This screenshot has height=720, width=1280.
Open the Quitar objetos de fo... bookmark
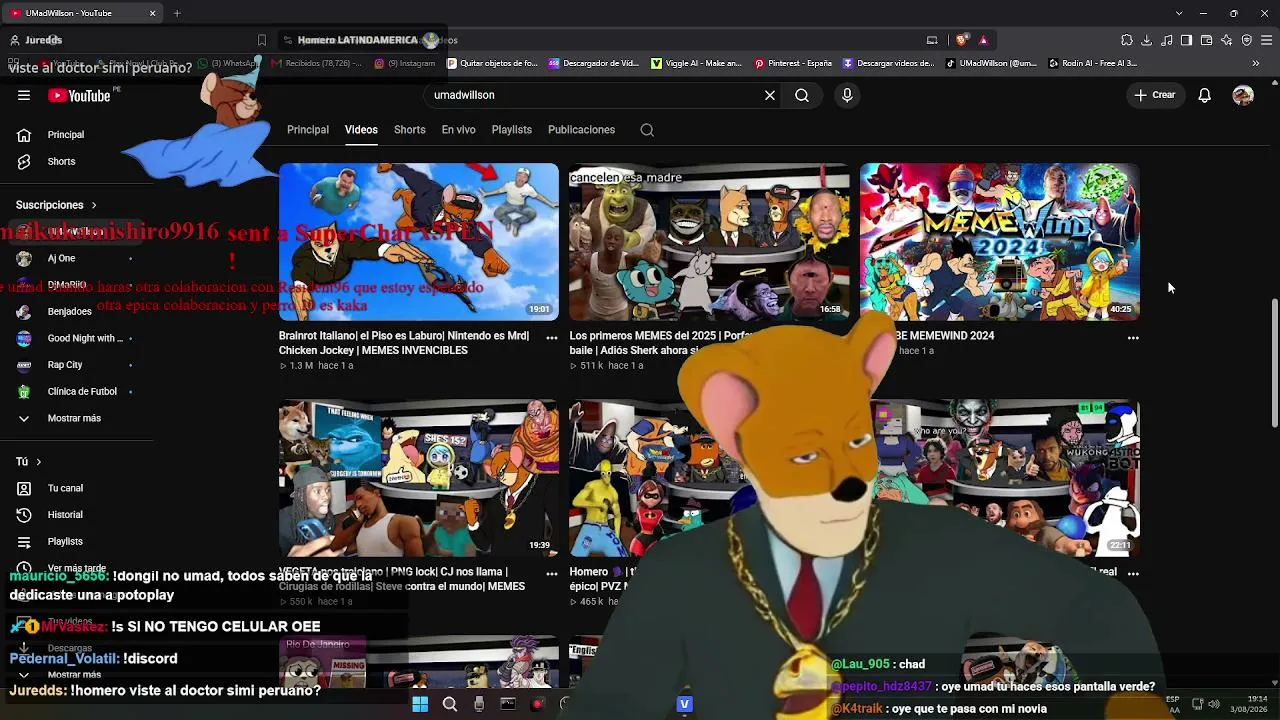tap(492, 63)
